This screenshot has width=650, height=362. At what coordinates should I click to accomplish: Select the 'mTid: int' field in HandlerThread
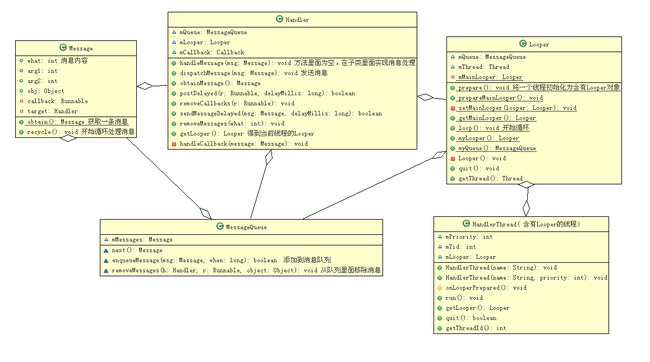pos(461,247)
